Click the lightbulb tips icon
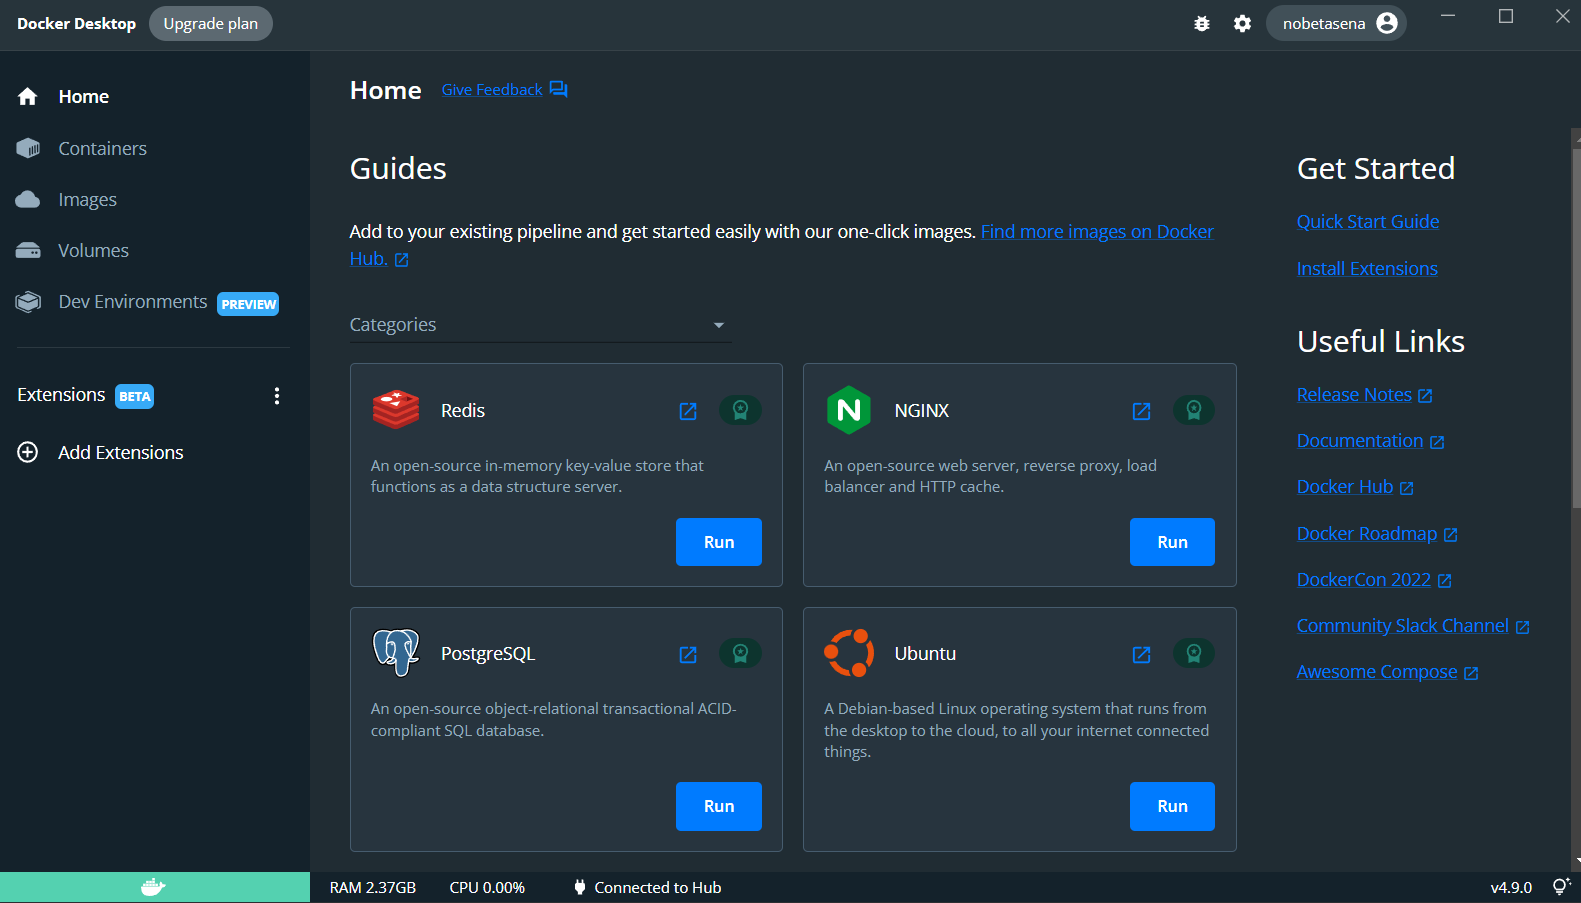 [x=1560, y=887]
